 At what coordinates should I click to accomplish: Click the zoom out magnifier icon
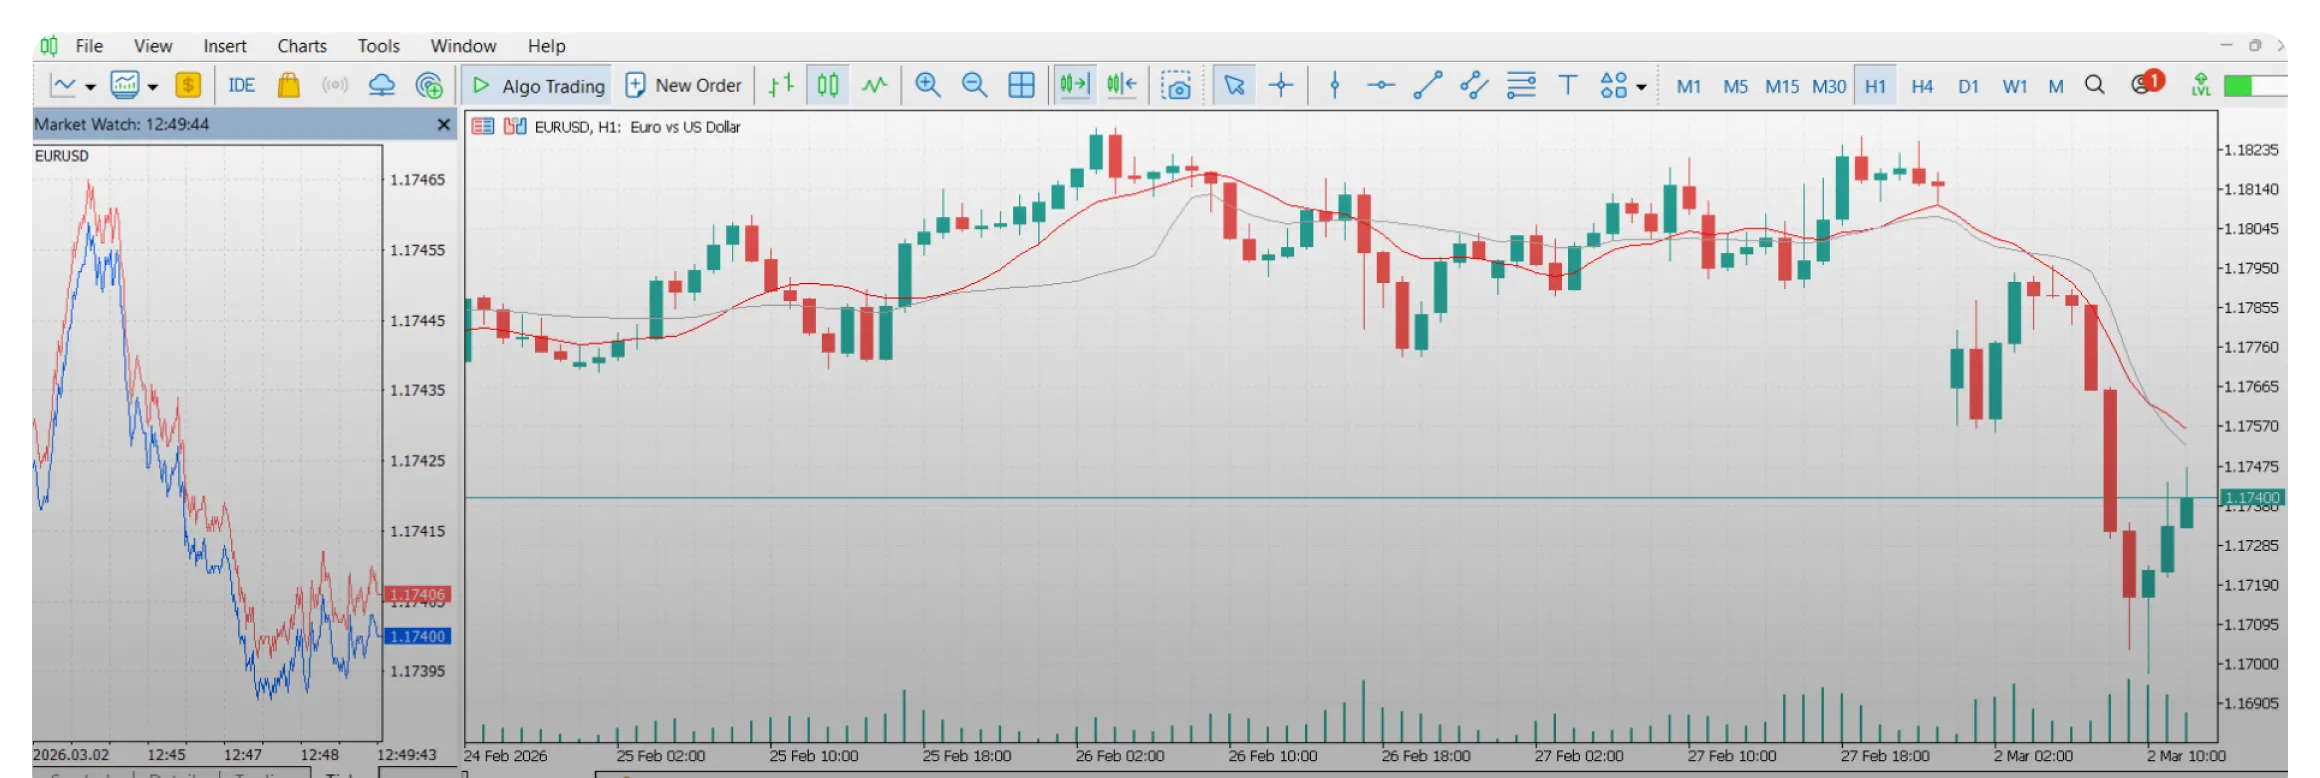tap(974, 86)
